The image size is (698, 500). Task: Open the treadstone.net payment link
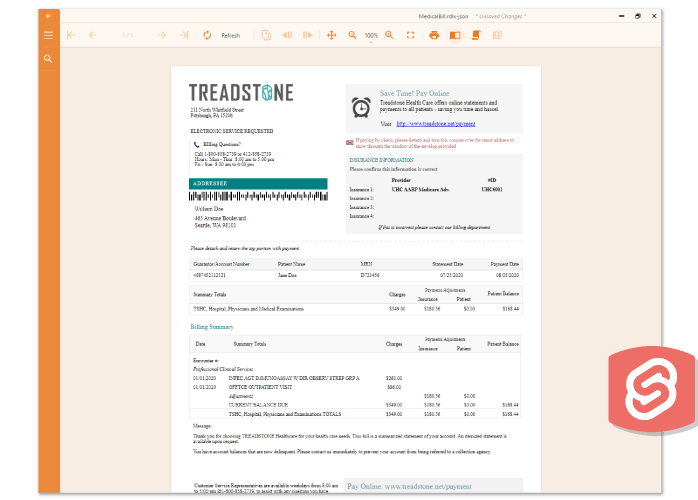[436, 124]
